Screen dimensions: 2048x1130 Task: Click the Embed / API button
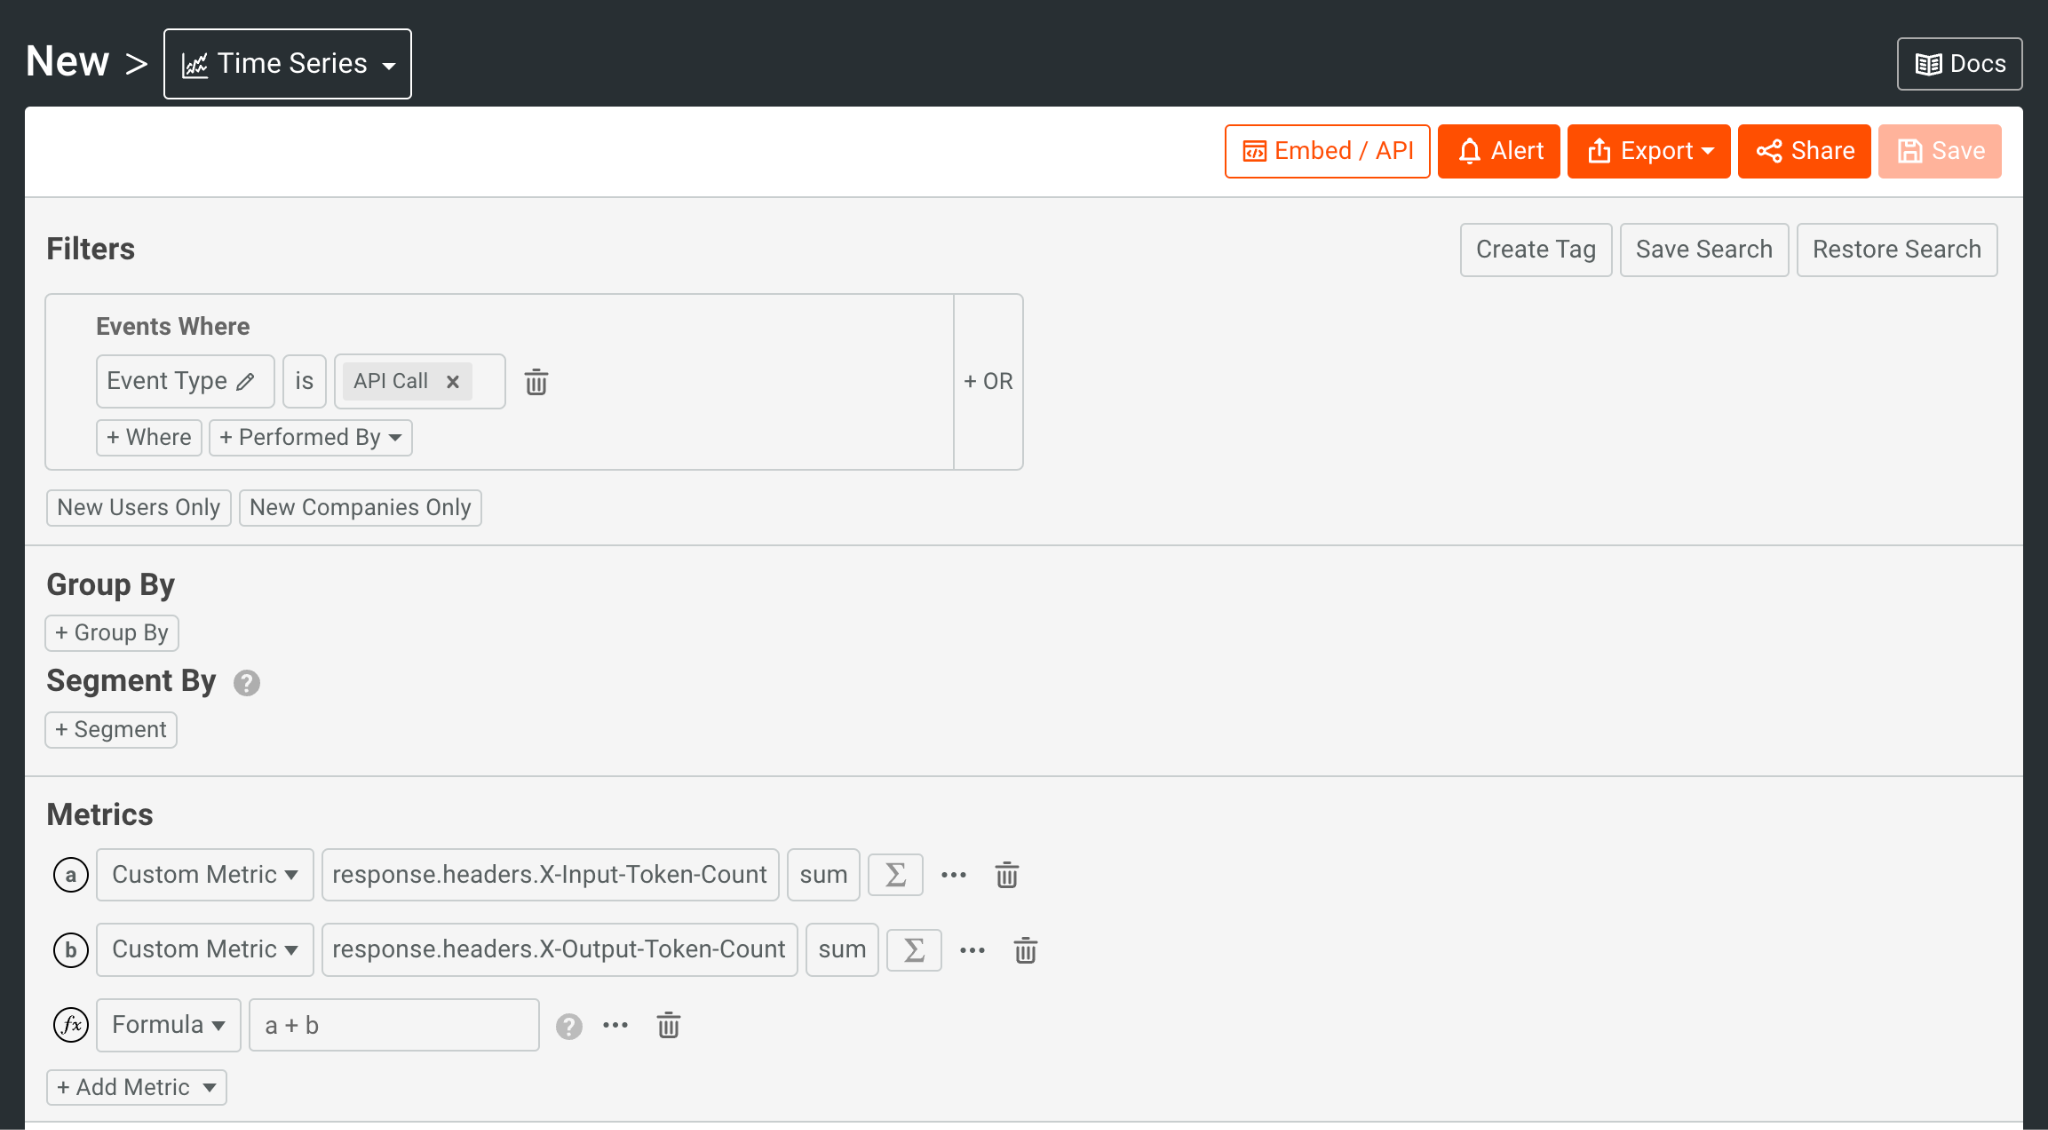click(1327, 151)
